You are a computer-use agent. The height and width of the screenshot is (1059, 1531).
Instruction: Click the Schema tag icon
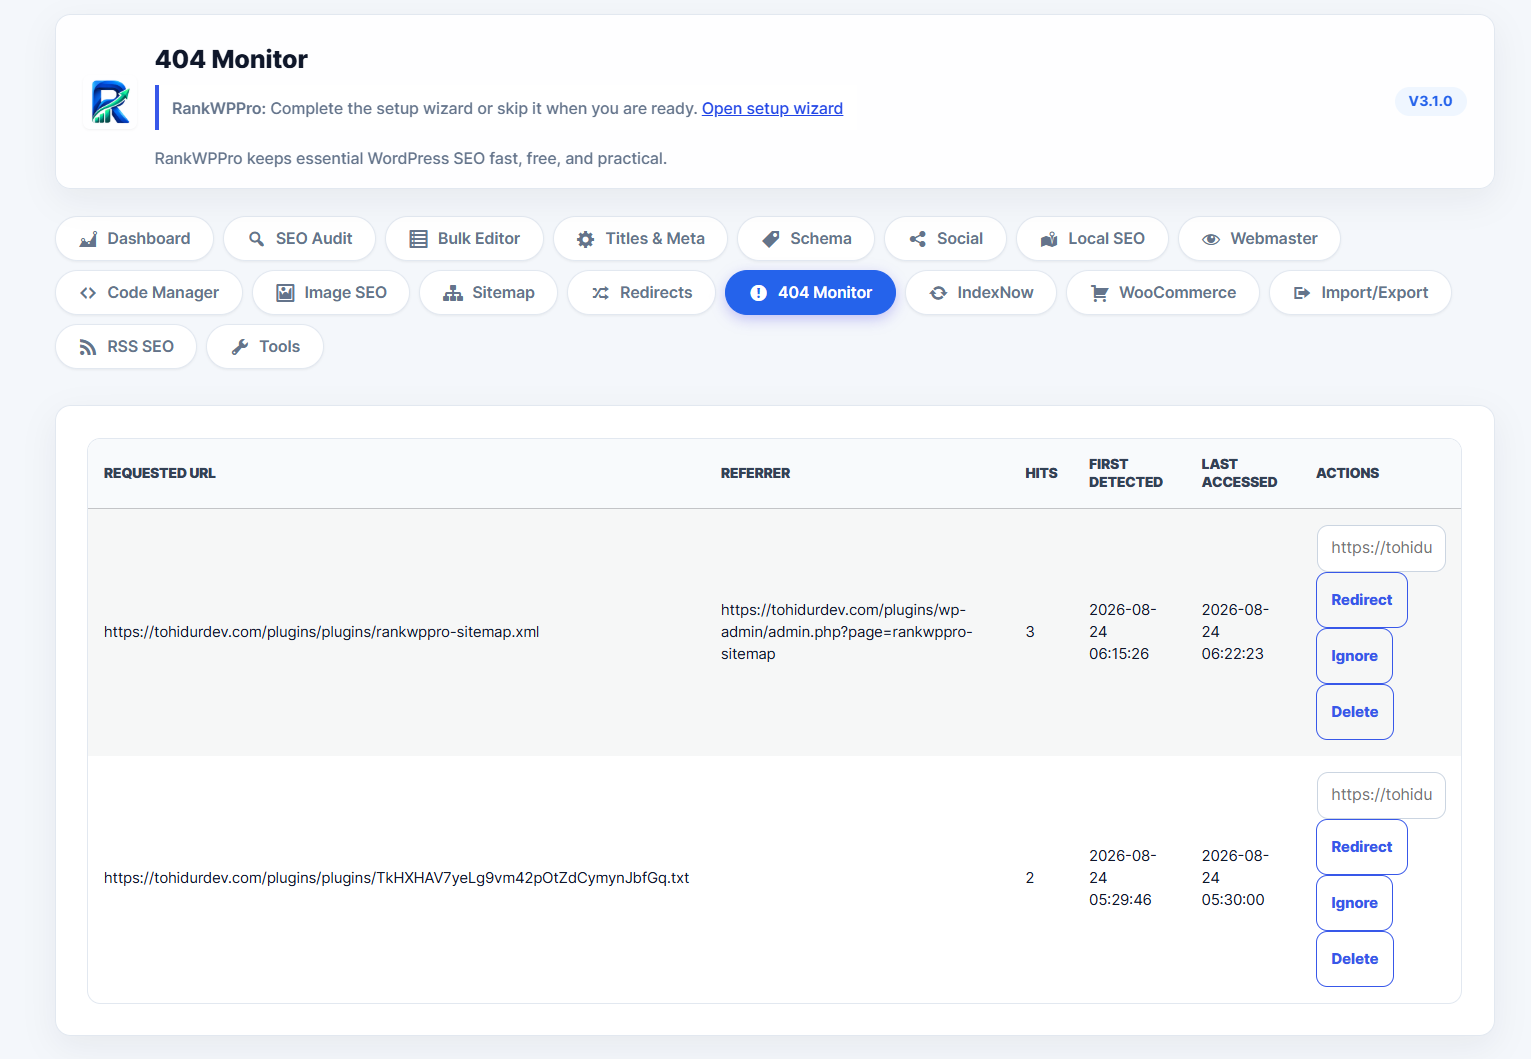(x=771, y=239)
